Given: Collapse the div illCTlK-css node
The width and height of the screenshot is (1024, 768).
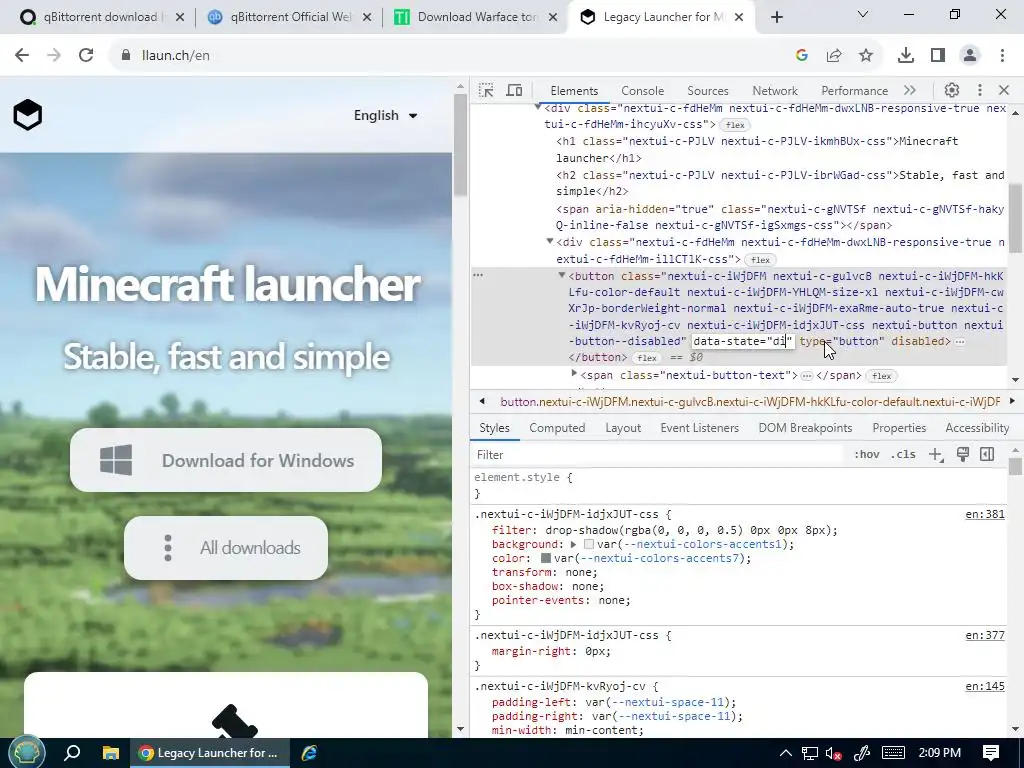Looking at the screenshot, I should pyautogui.click(x=550, y=242).
